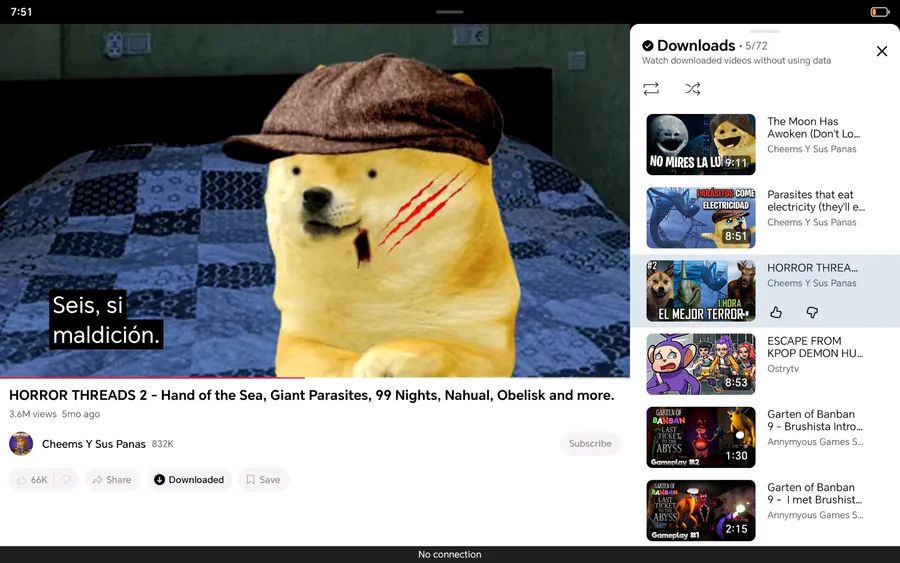Open Cheems Y Sus Panas channel avatar
The width and height of the screenshot is (900, 563).
[21, 444]
